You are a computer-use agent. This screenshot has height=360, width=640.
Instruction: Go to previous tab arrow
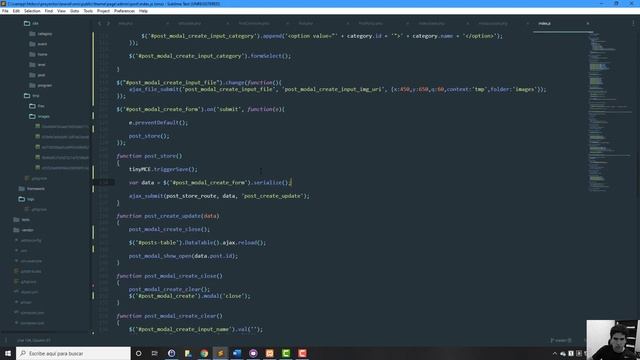click(x=100, y=24)
